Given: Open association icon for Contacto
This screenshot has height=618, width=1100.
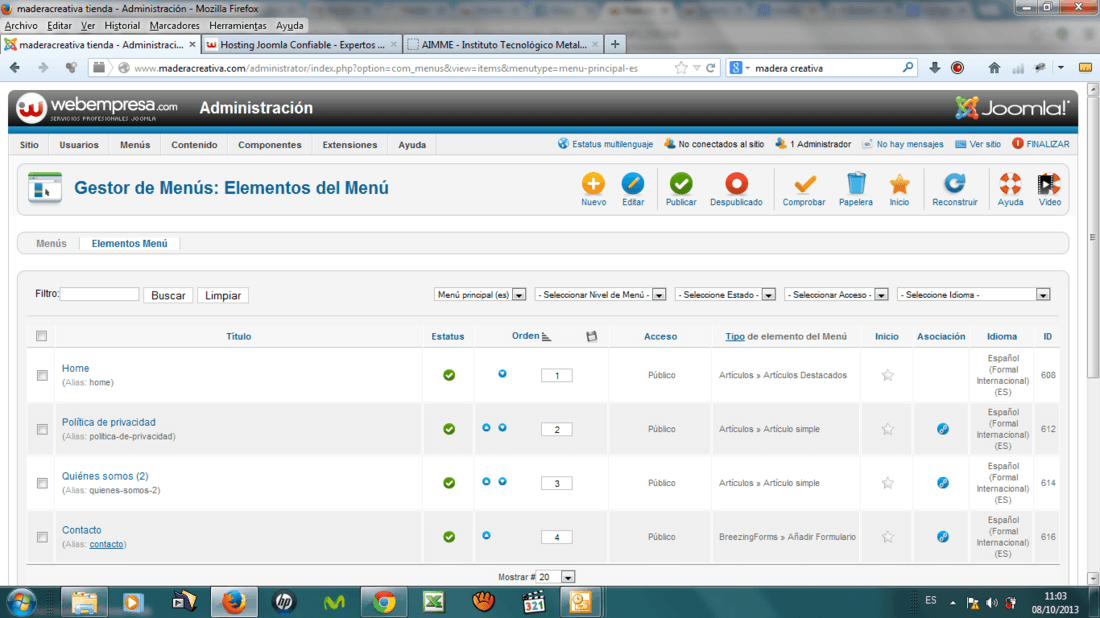Looking at the screenshot, I should tap(943, 537).
